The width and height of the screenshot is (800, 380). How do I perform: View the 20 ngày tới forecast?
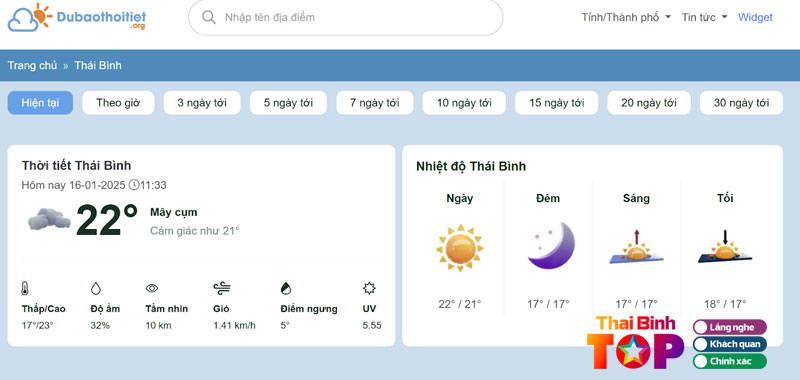(x=648, y=103)
